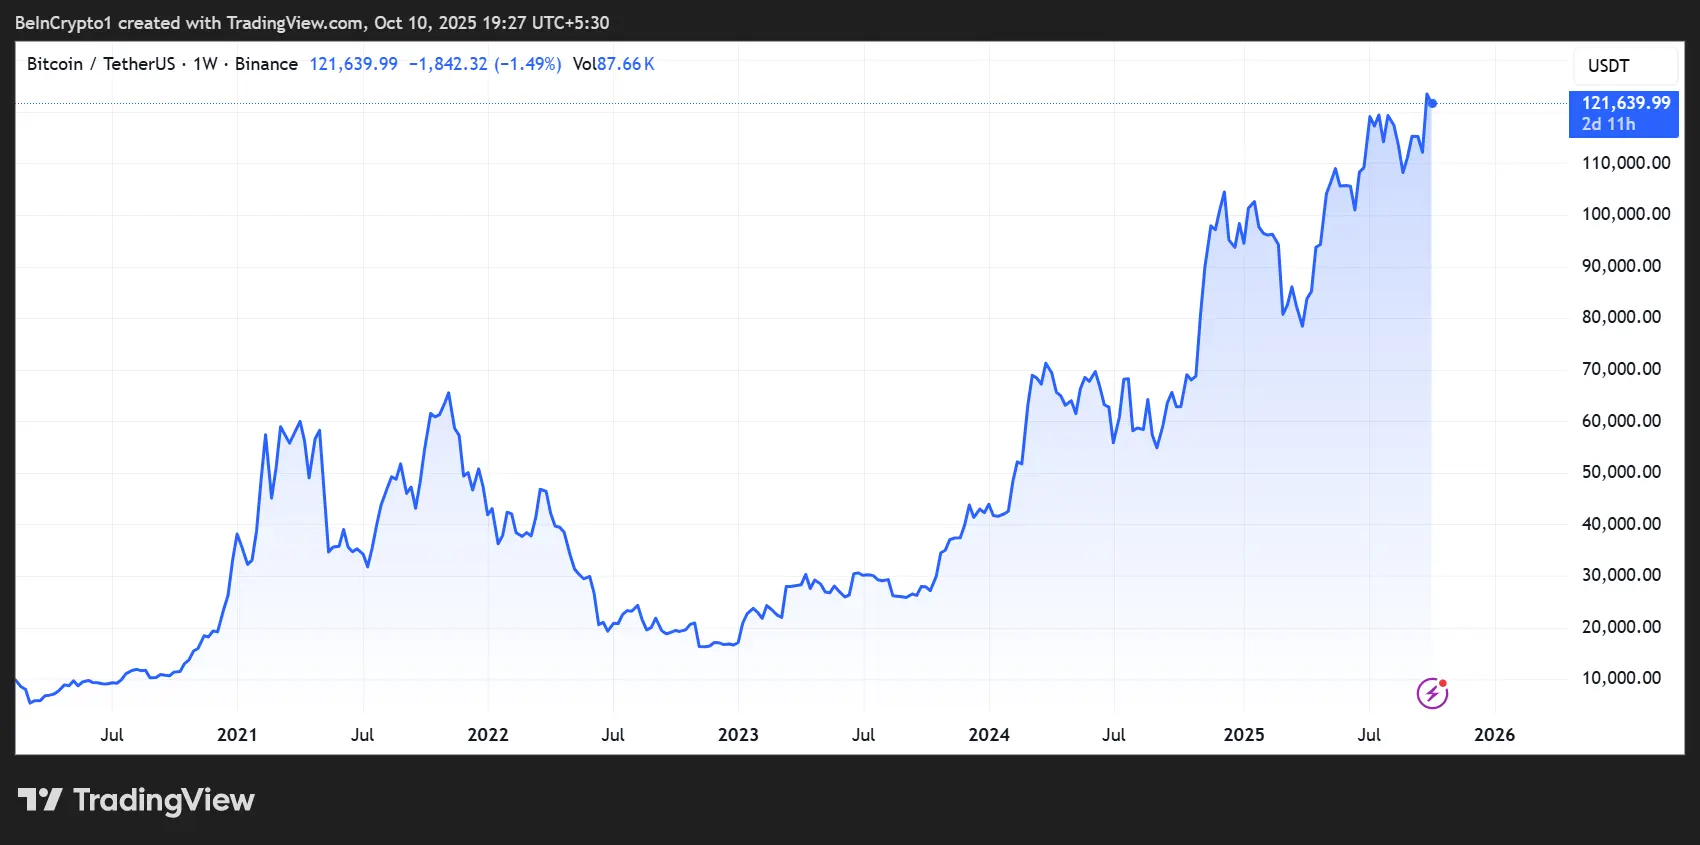The width and height of the screenshot is (1700, 845).
Task: Click the 2021 label on the time axis
Action: 237,735
